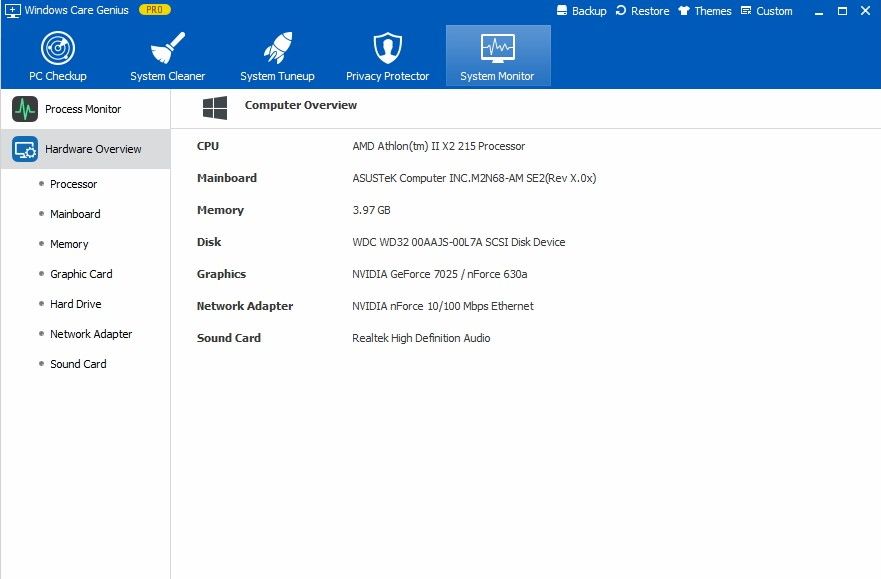Open Process Monitor in sidebar
This screenshot has height=579, width=881.
[x=85, y=109]
